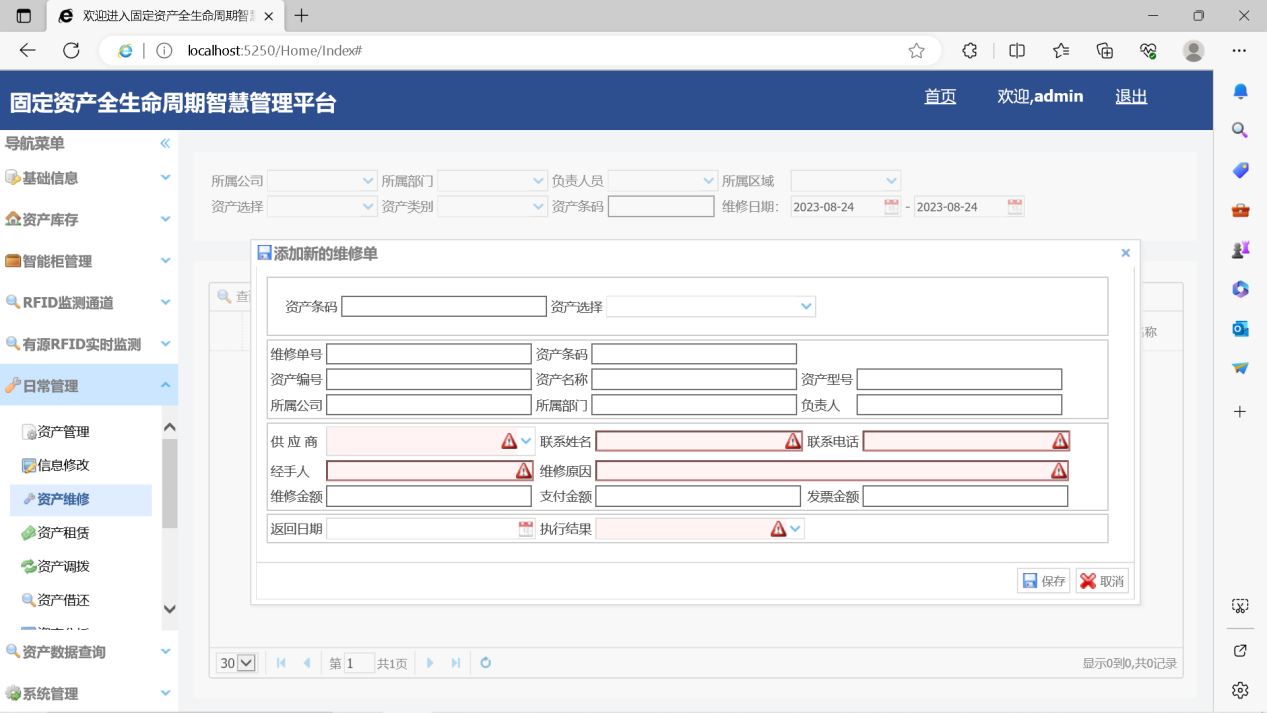Image resolution: width=1267 pixels, height=713 pixels.
Task: Open the 执行结果 dropdown arrow
Action: (795, 529)
